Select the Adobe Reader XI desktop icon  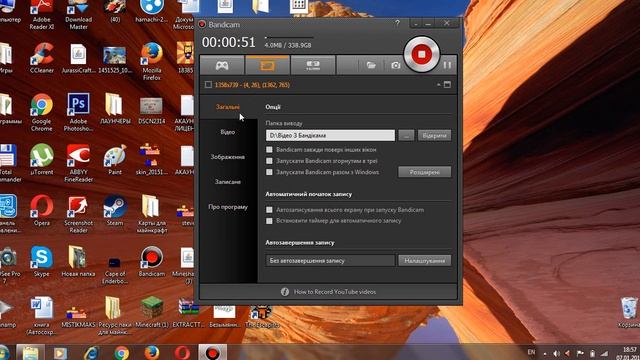tap(42, 15)
